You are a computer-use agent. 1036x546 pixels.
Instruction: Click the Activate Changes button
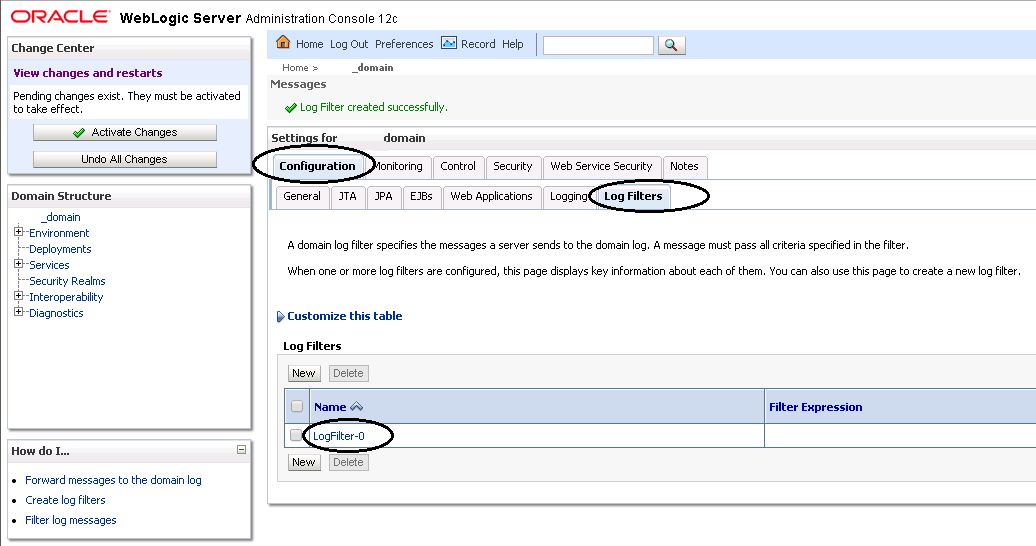[125, 132]
